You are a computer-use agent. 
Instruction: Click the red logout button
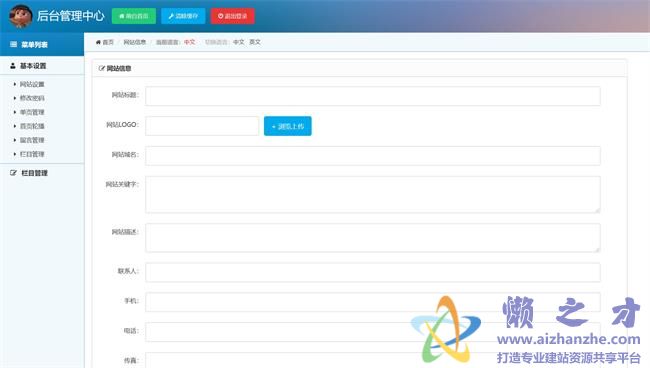pos(232,16)
